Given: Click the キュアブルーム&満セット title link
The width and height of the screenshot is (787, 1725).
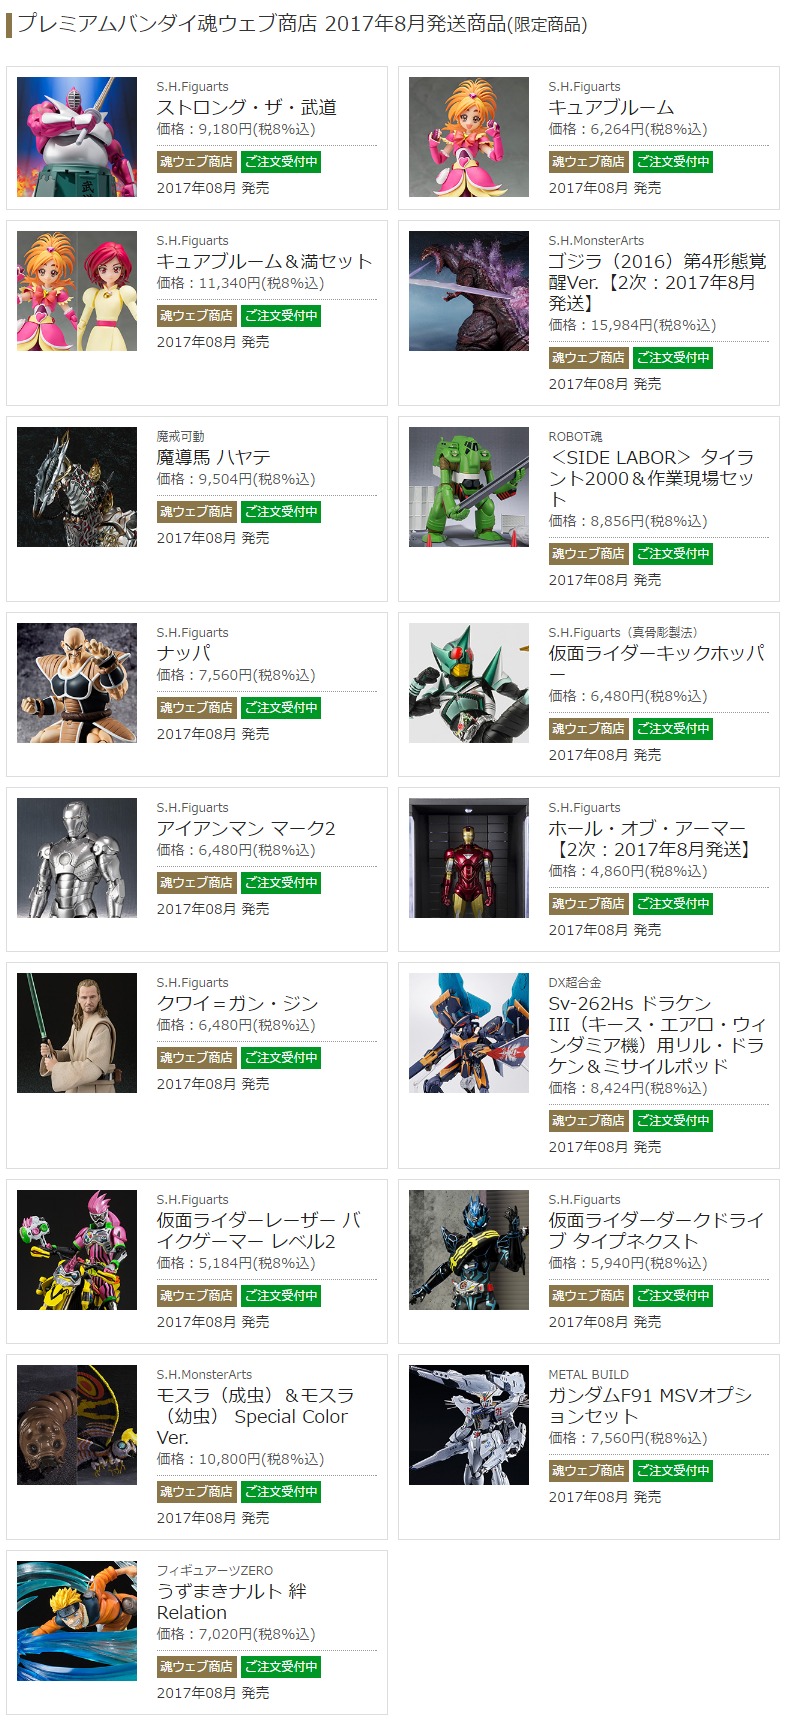Looking at the screenshot, I should click(264, 261).
